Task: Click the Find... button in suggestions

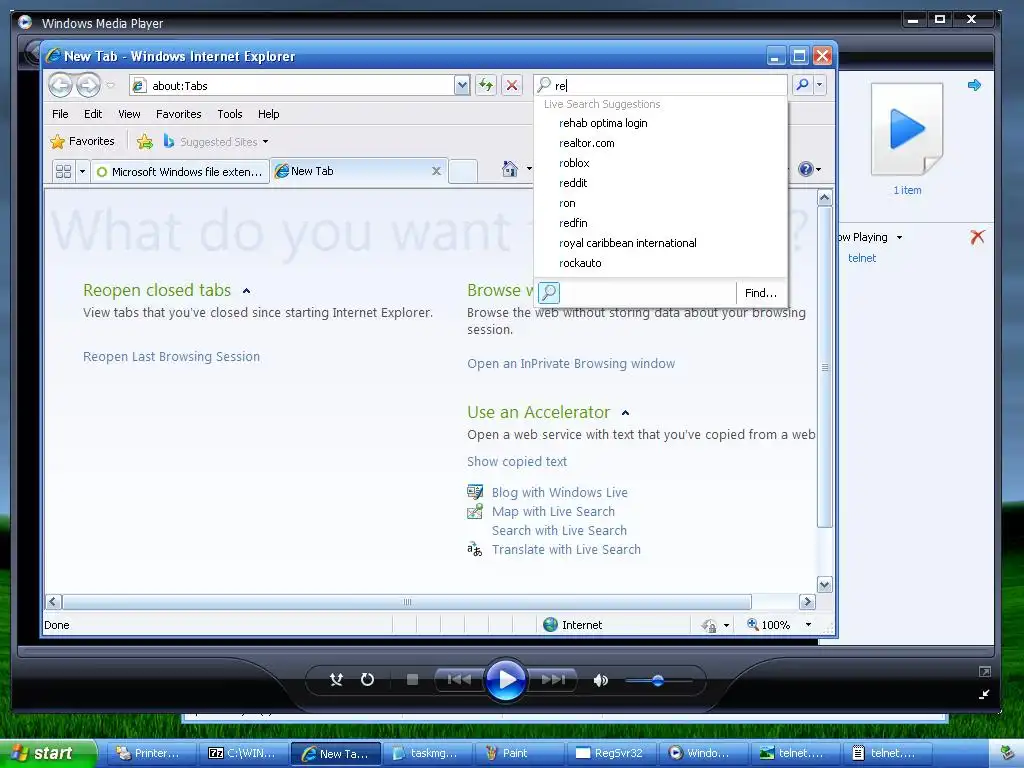Action: tap(761, 293)
